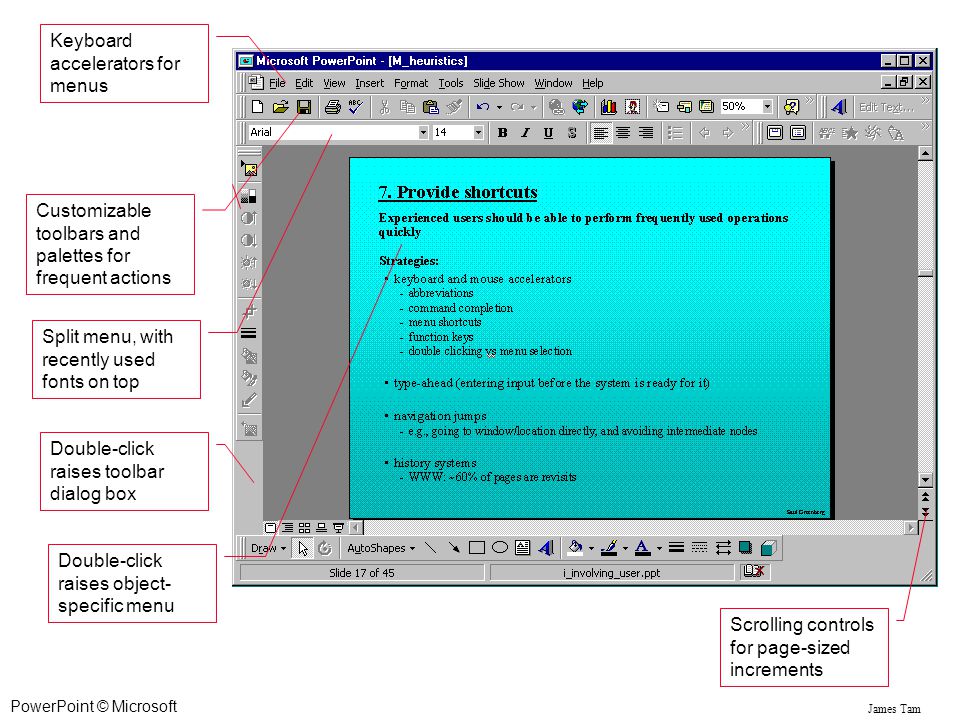Select the Line tool in the Draw toolbar
The width and height of the screenshot is (960, 720).
[x=431, y=548]
